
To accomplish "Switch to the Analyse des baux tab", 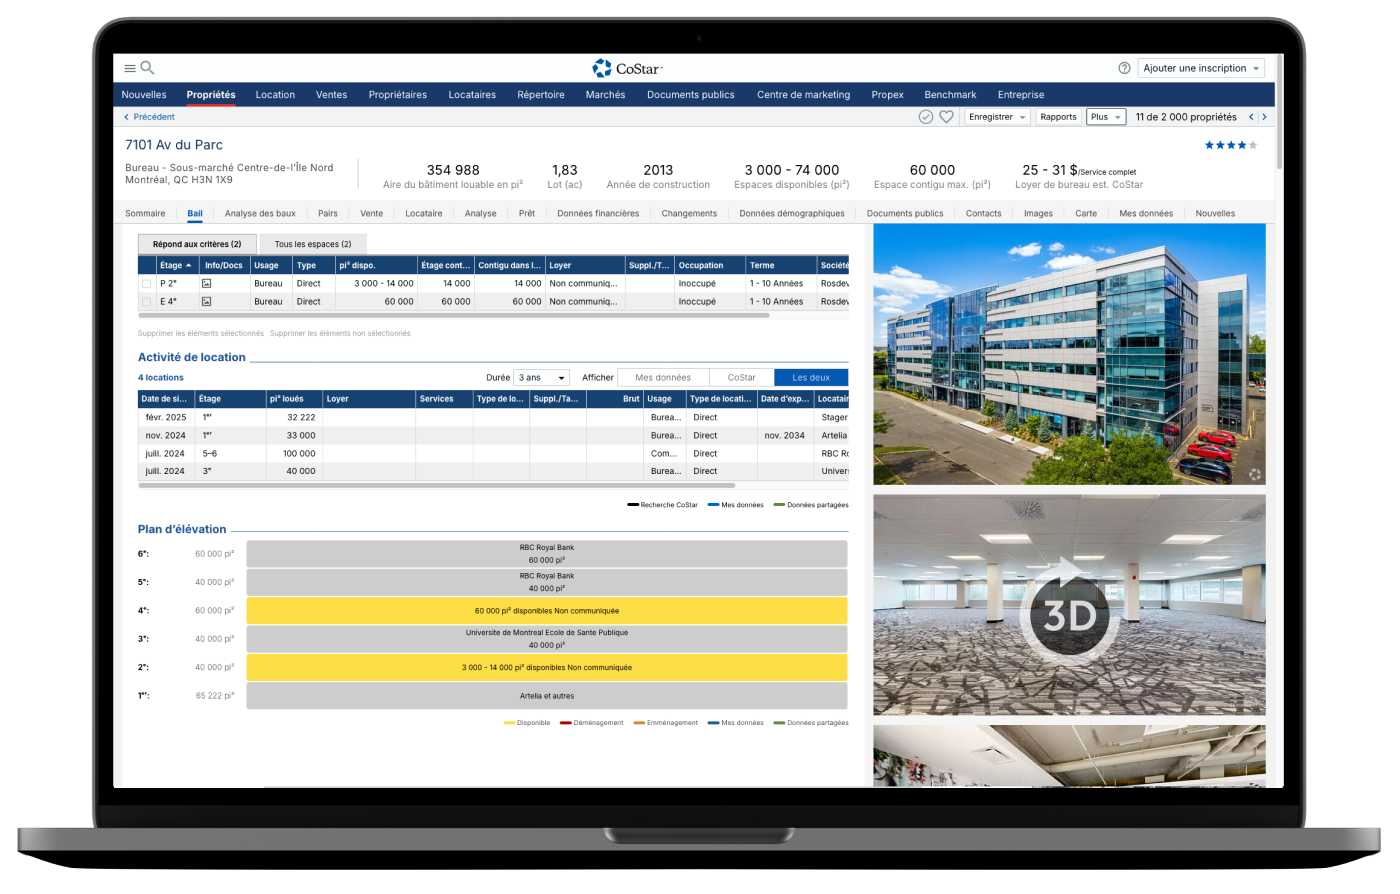I will (x=260, y=213).
